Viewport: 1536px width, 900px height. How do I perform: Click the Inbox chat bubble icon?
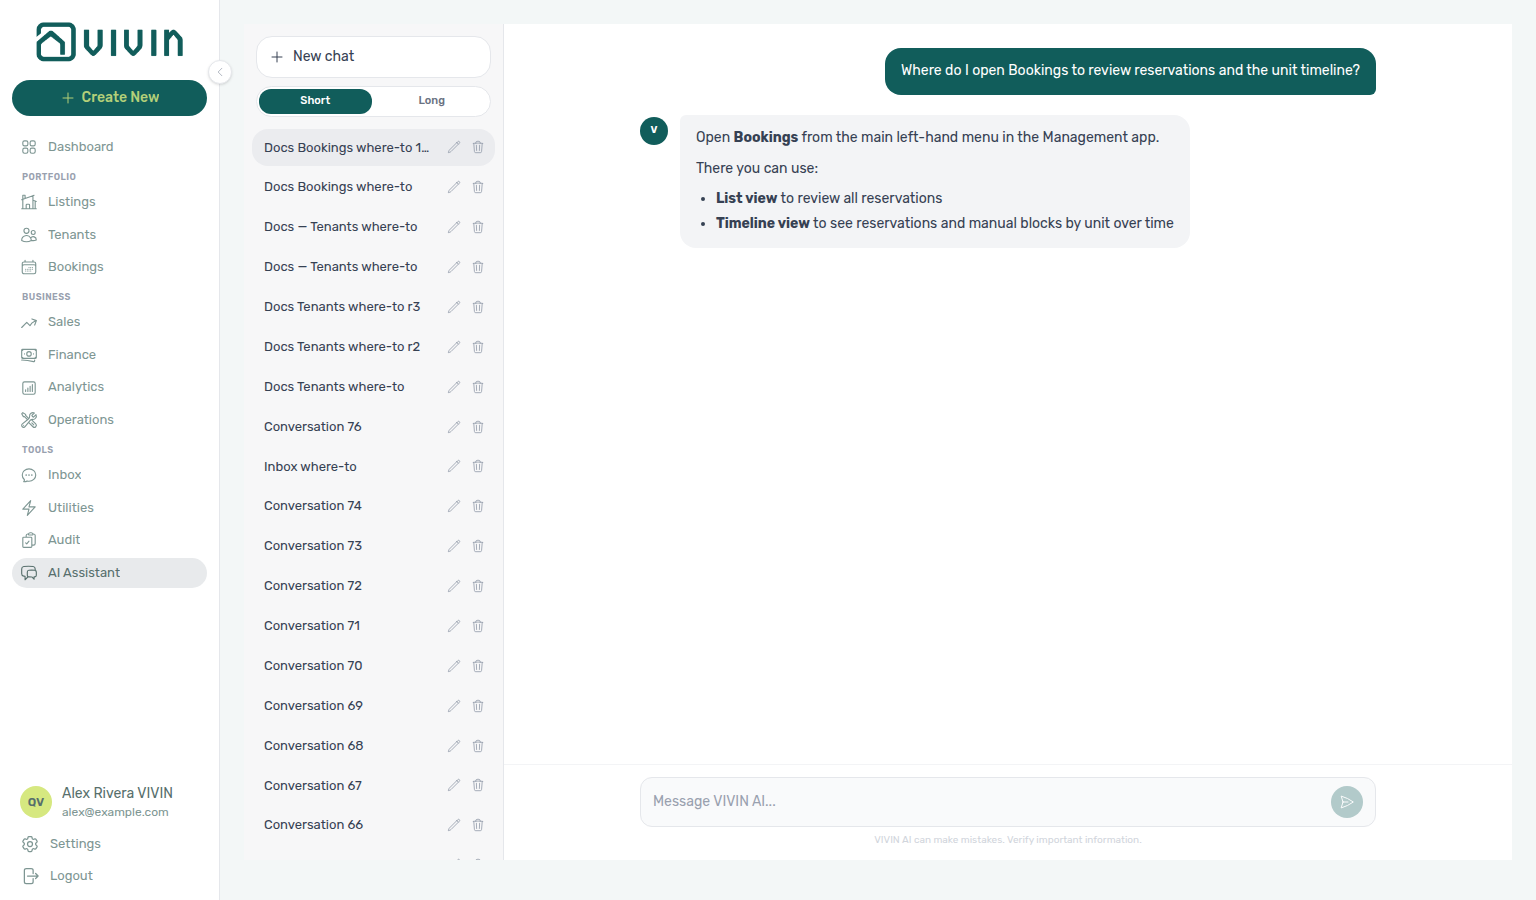coord(29,475)
